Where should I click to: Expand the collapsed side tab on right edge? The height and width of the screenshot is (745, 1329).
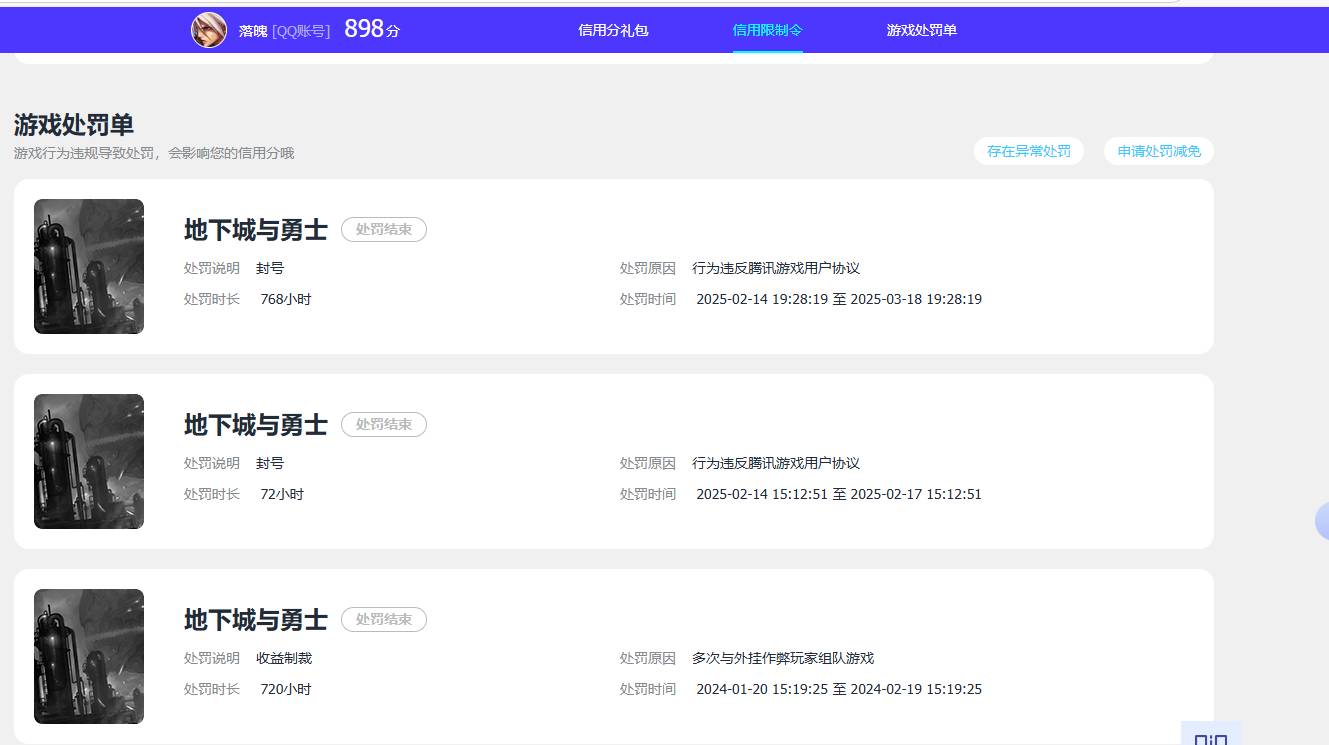click(1322, 520)
